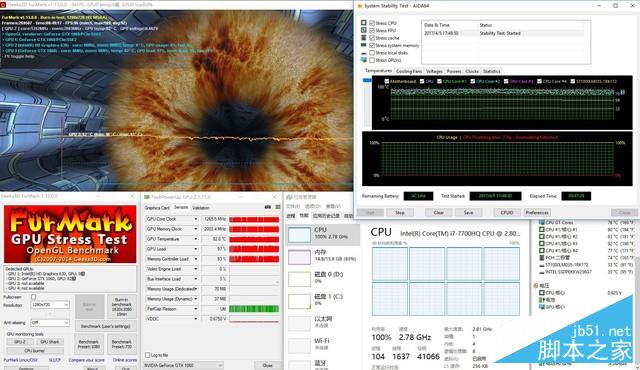Screen dimensions: 640x370
Task: Toggle Motherboard graph legend checkbox
Action: 387,81
